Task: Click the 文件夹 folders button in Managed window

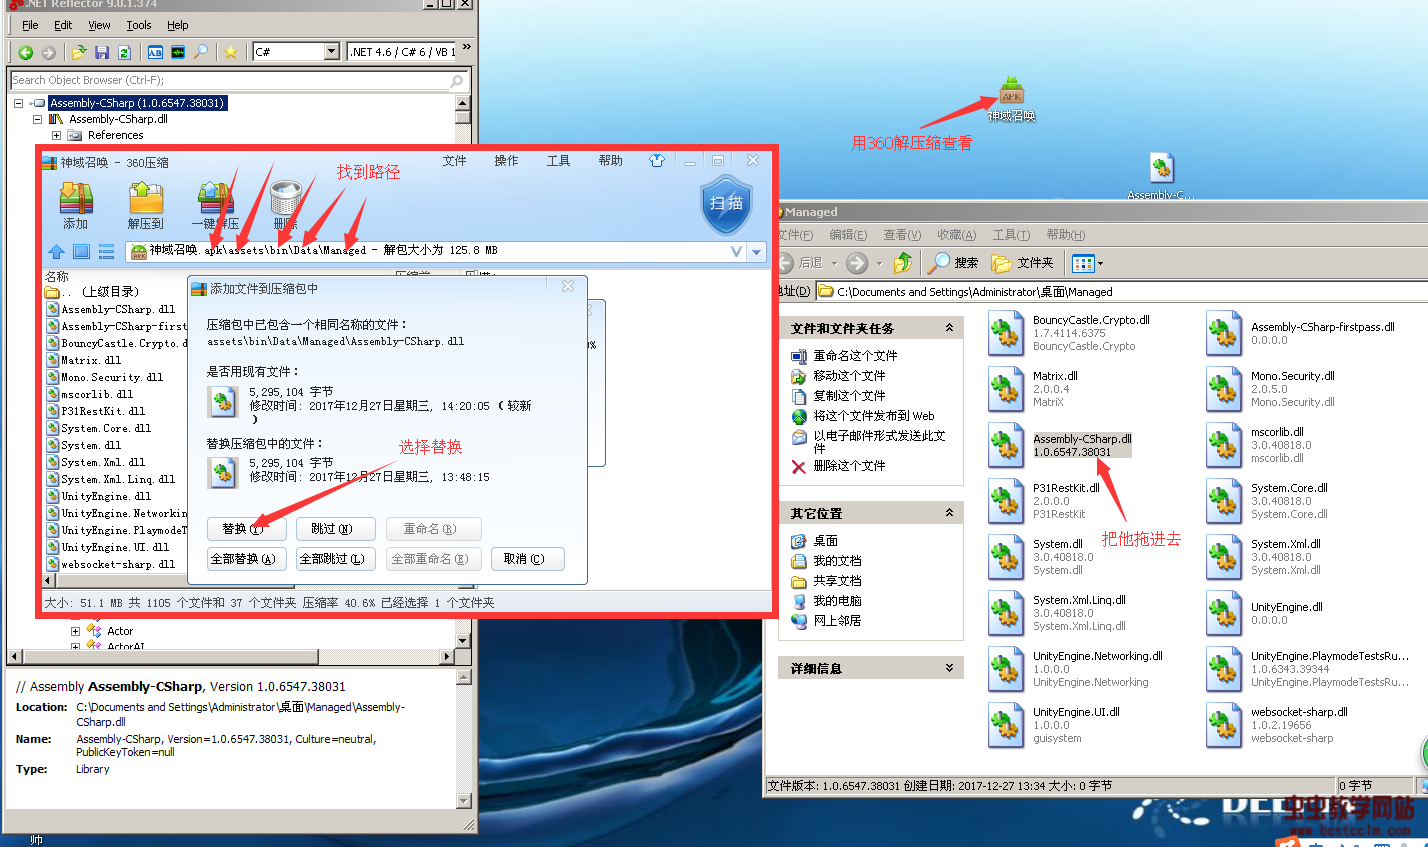Action: tap(1022, 262)
